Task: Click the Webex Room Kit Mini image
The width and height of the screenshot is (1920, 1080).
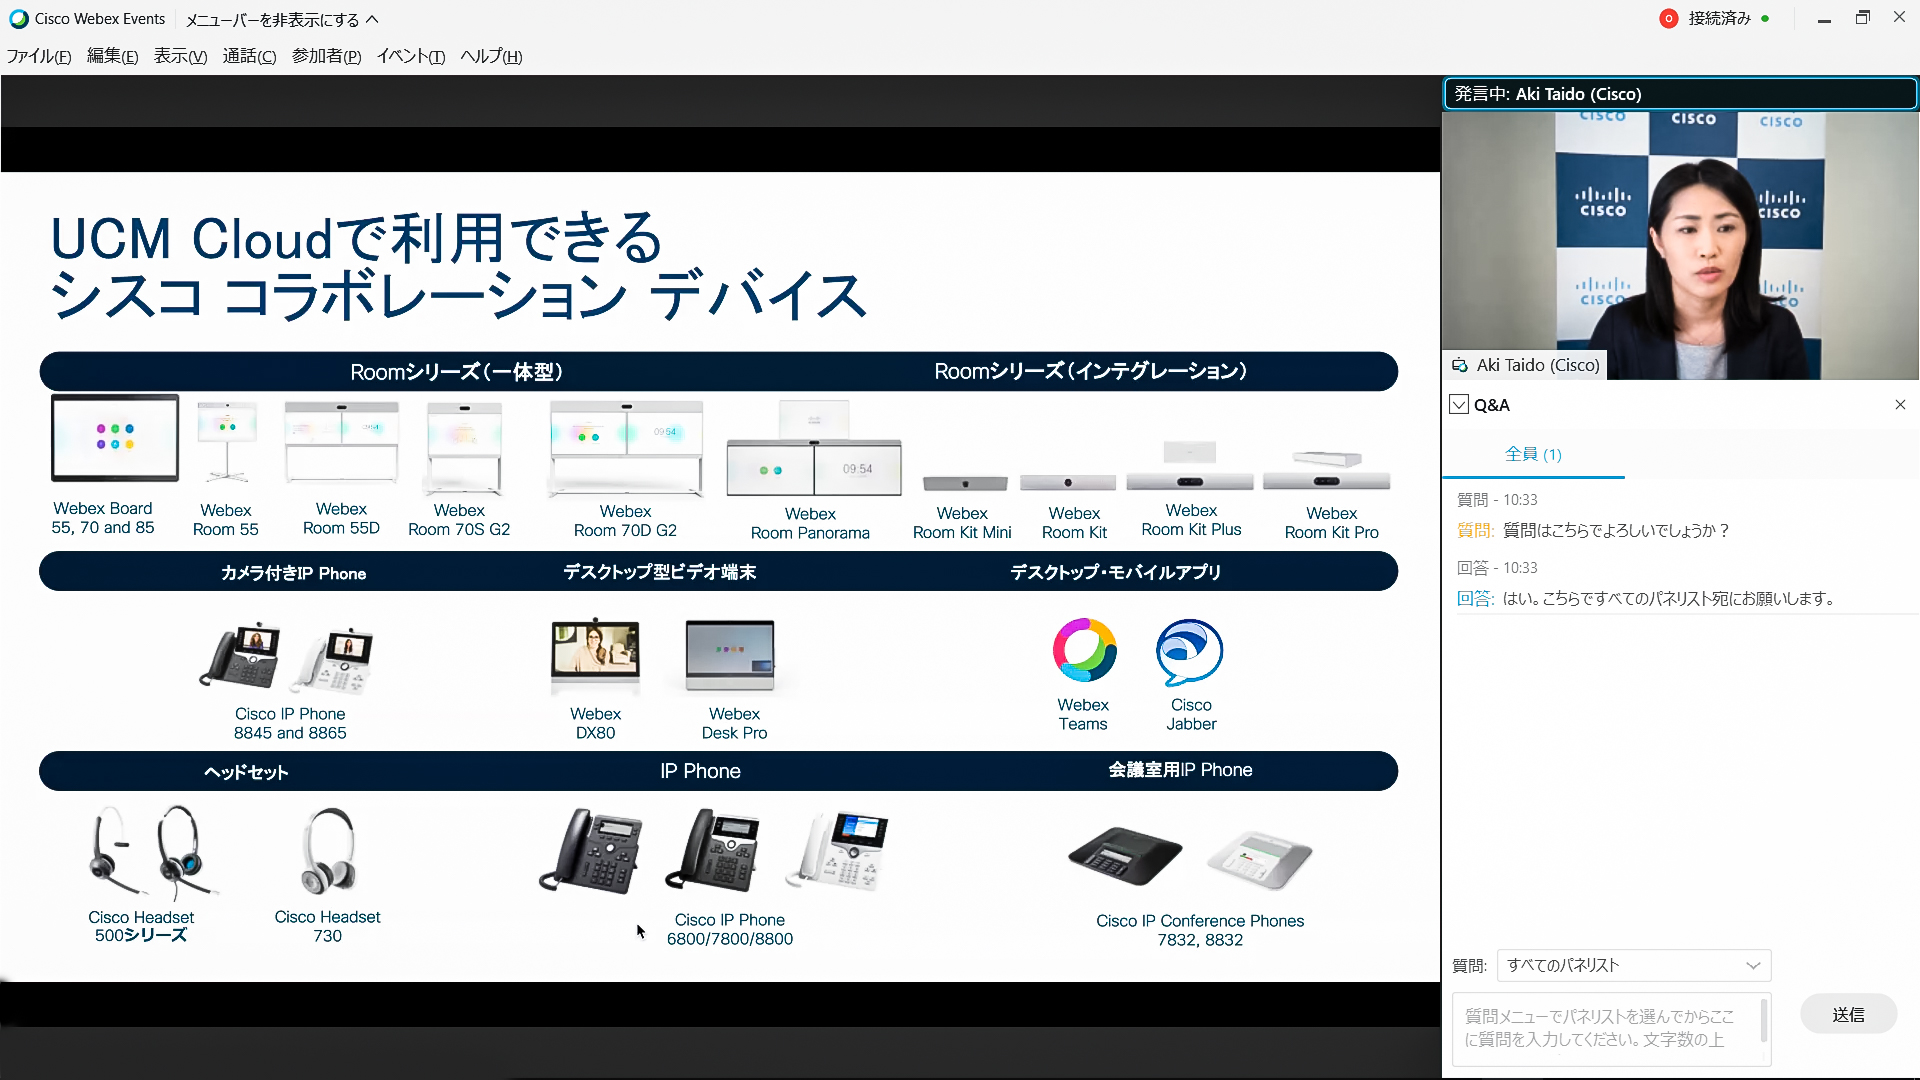Action: 965,484
